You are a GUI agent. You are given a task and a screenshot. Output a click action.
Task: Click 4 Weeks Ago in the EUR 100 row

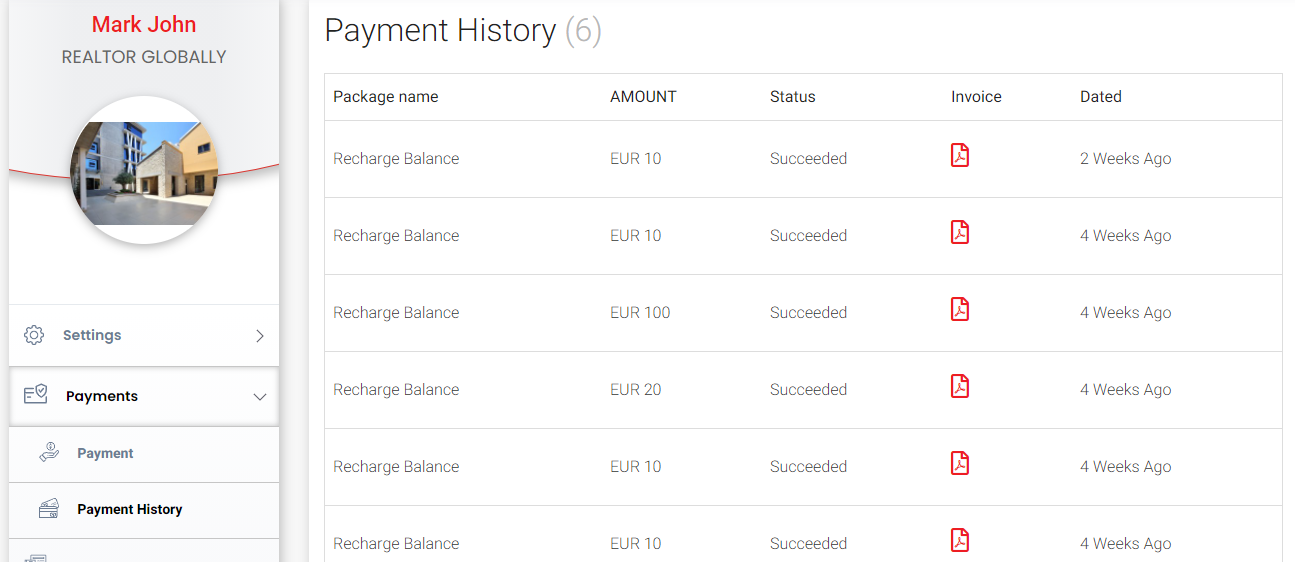coord(1125,313)
